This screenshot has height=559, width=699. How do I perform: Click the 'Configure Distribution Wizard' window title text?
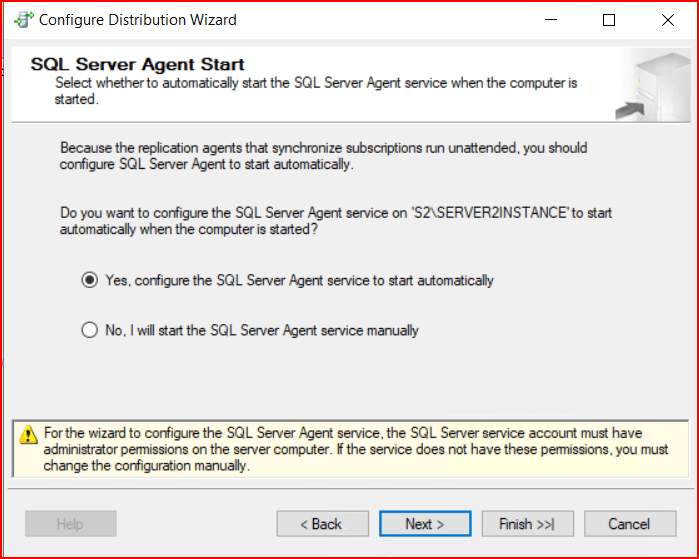click(138, 20)
